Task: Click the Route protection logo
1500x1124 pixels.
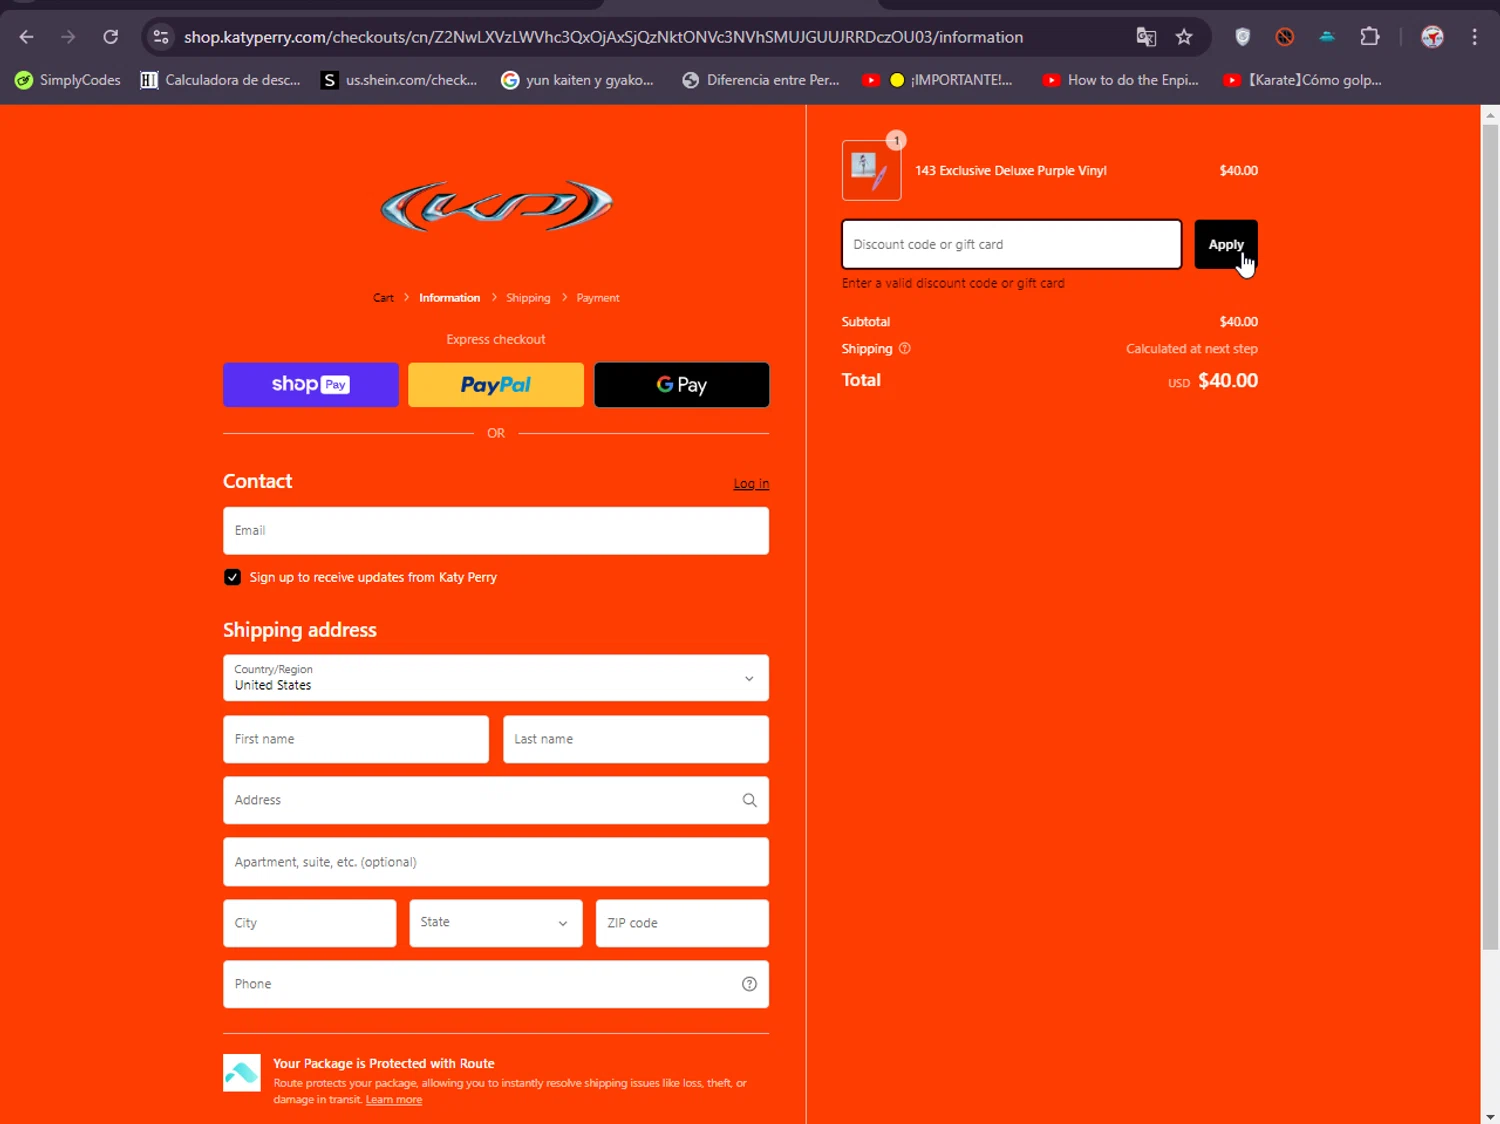Action: pyautogui.click(x=241, y=1073)
